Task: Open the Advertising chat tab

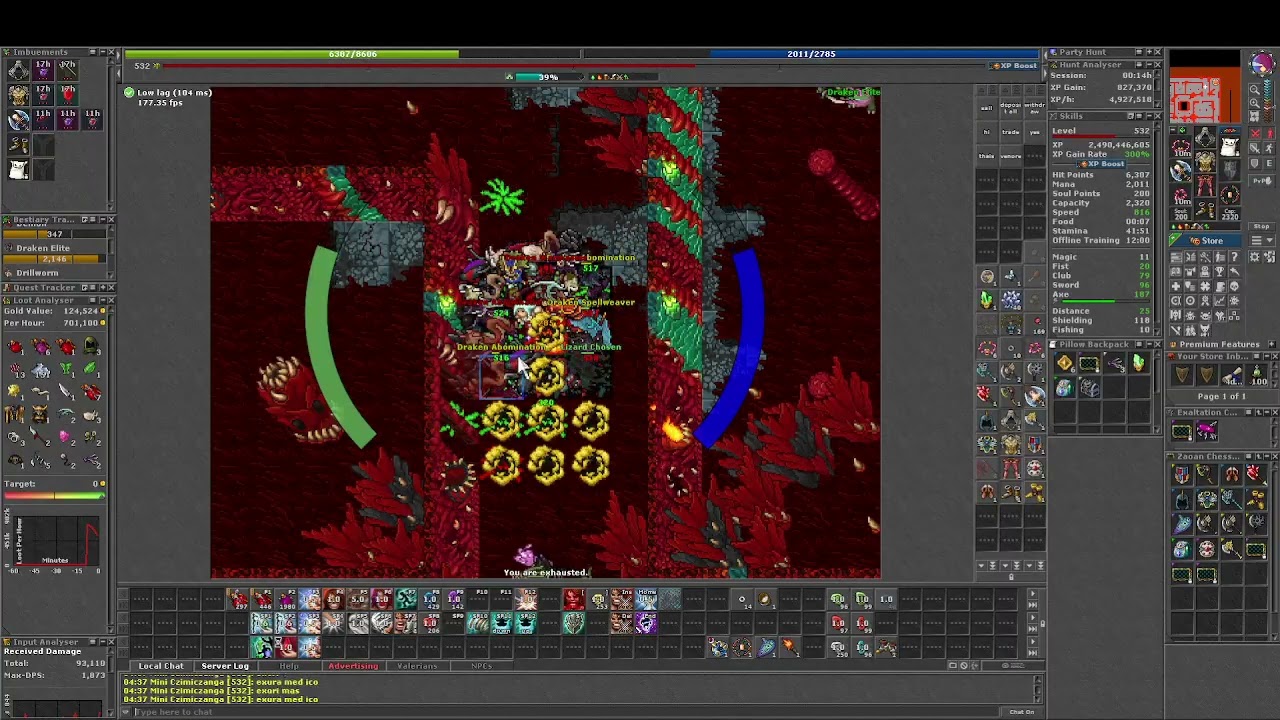Action: (353, 666)
